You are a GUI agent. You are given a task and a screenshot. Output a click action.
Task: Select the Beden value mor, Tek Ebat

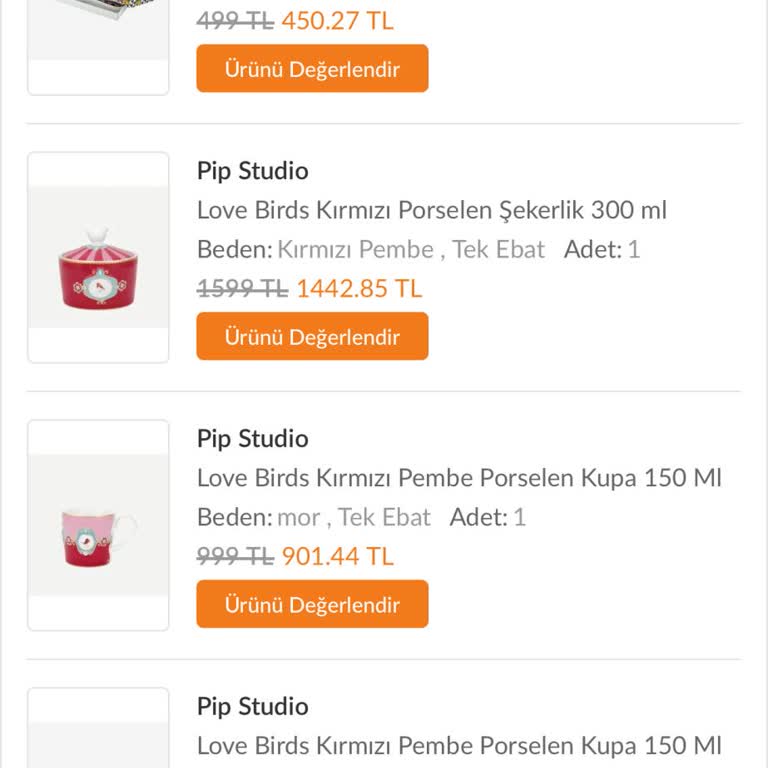pyautogui.click(x=353, y=517)
